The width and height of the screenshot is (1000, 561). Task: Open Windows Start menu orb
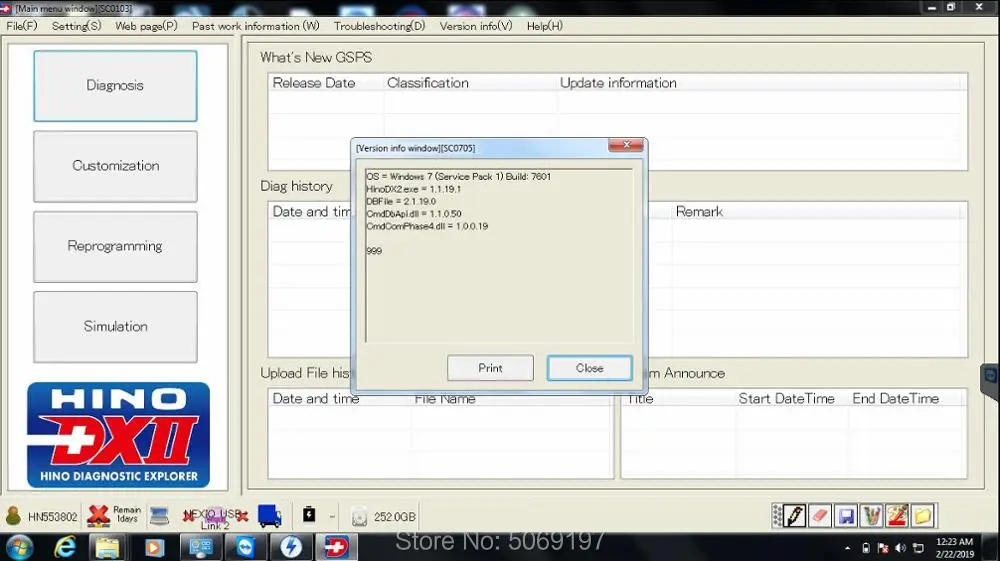[x=19, y=548]
